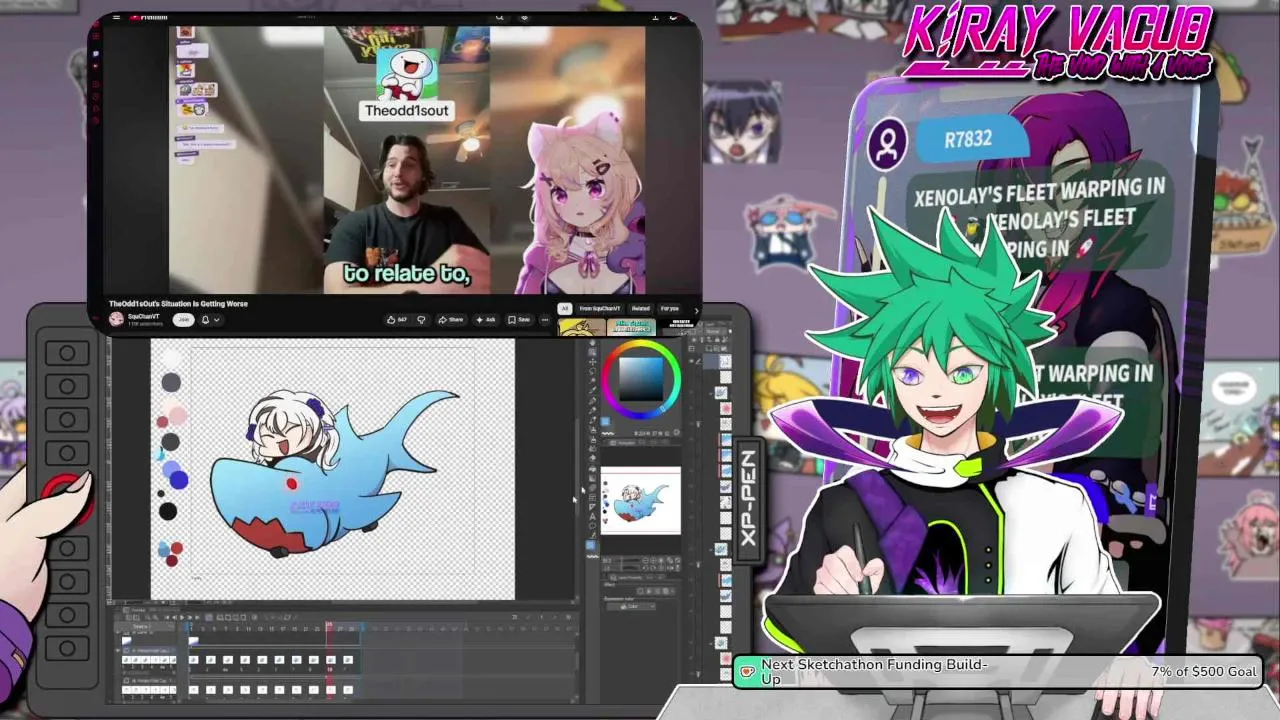Open the SquChanVT channel avatar

click(x=117, y=319)
